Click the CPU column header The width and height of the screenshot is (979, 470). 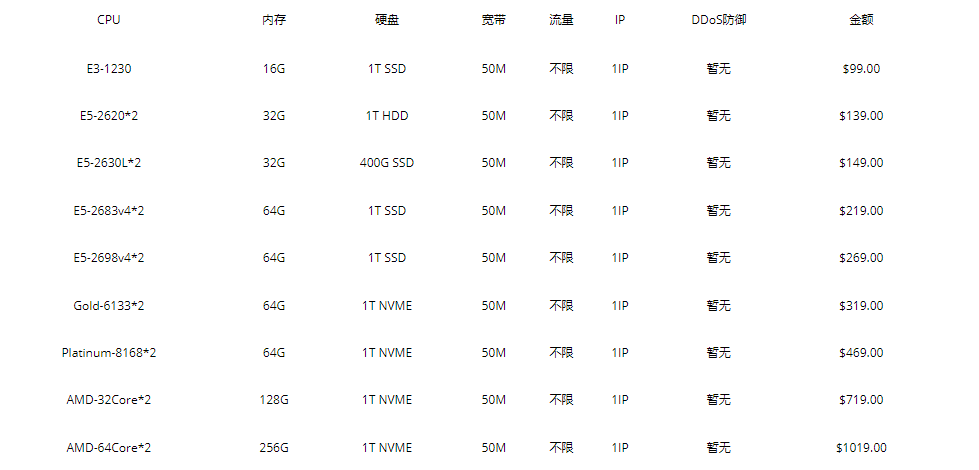(109, 20)
